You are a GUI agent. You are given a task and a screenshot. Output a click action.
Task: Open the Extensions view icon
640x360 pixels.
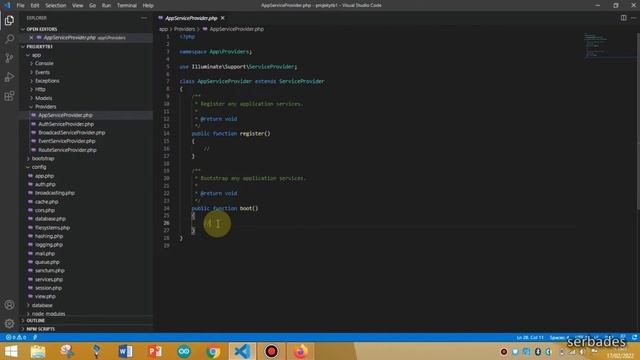pos(9,96)
